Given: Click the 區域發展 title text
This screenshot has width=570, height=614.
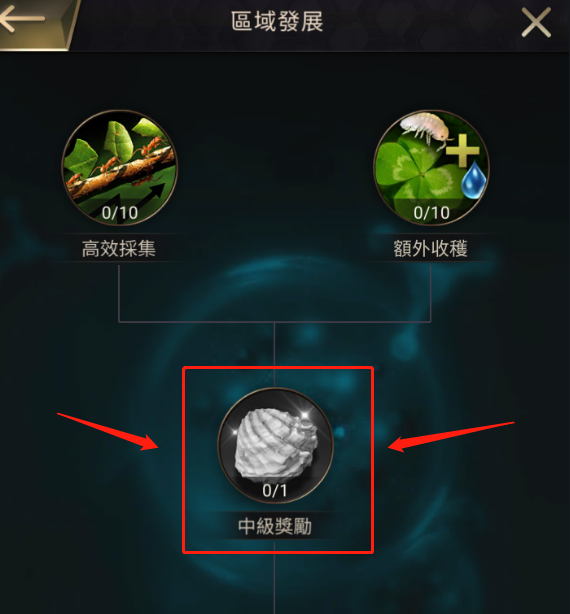Looking at the screenshot, I should [277, 22].
